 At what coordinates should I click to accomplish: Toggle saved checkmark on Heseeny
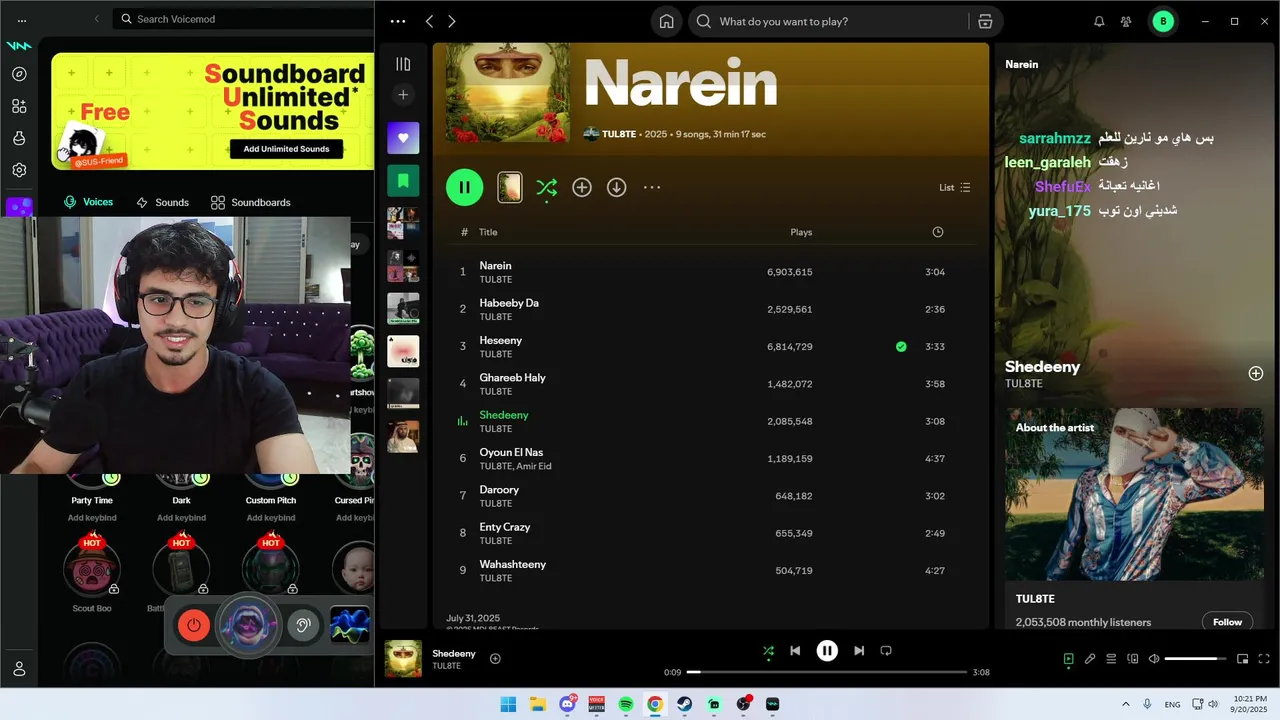[901, 347]
